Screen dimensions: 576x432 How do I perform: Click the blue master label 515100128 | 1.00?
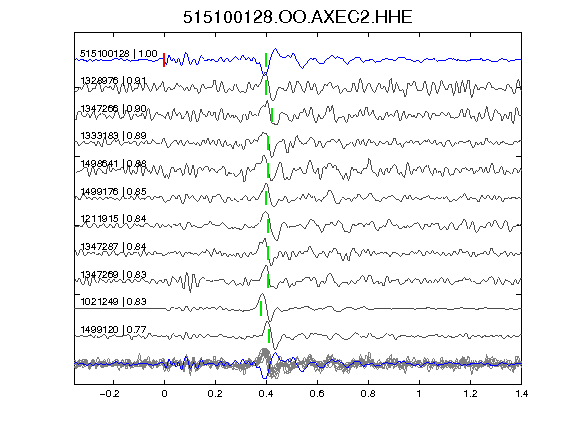[119, 54]
